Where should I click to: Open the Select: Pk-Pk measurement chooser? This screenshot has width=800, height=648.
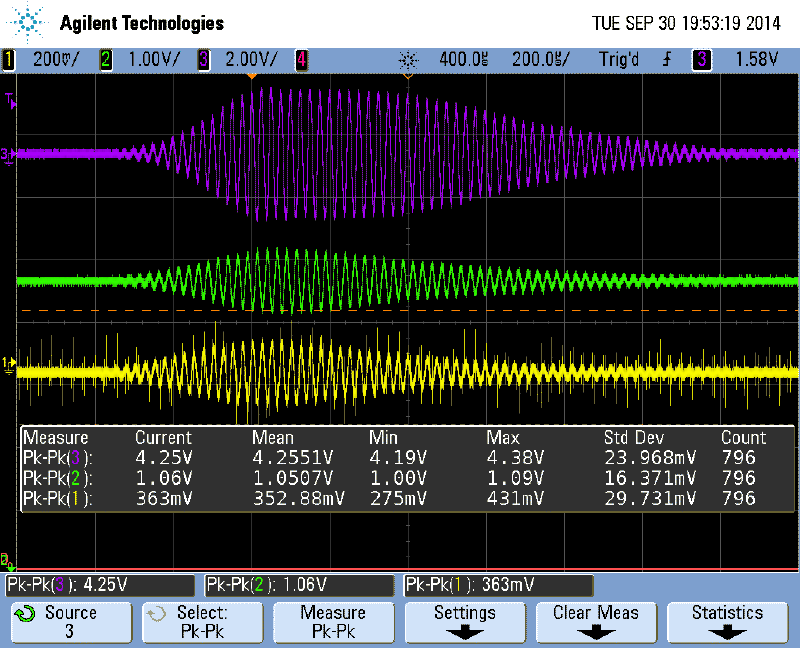[202, 622]
